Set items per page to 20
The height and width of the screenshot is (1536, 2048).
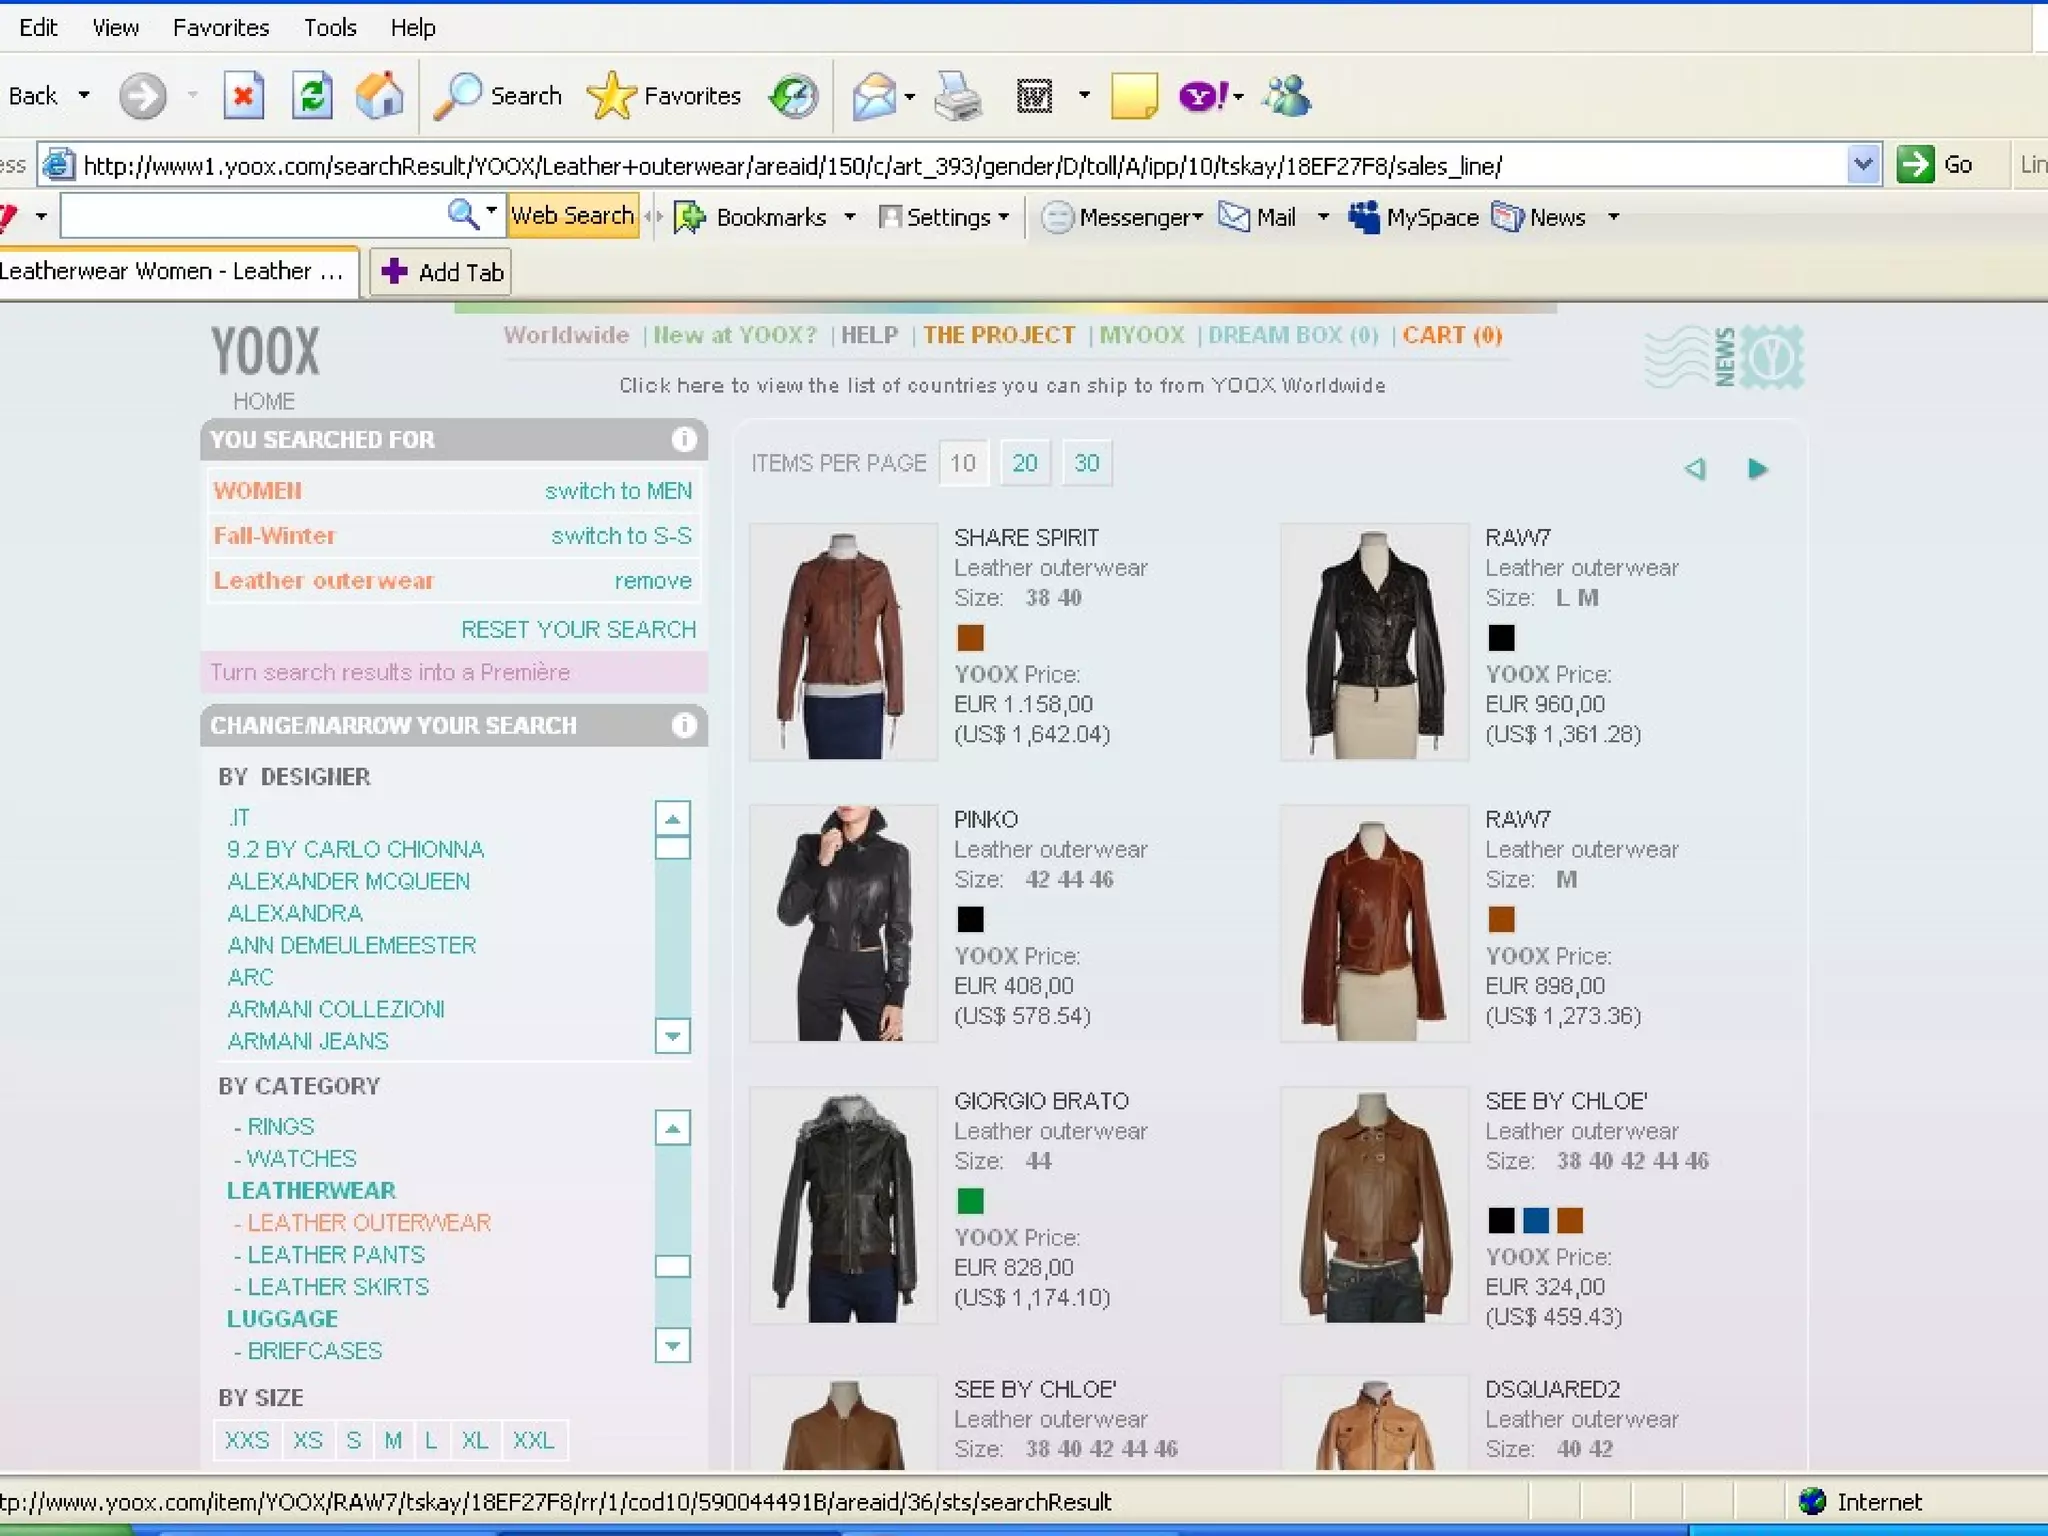click(1025, 463)
